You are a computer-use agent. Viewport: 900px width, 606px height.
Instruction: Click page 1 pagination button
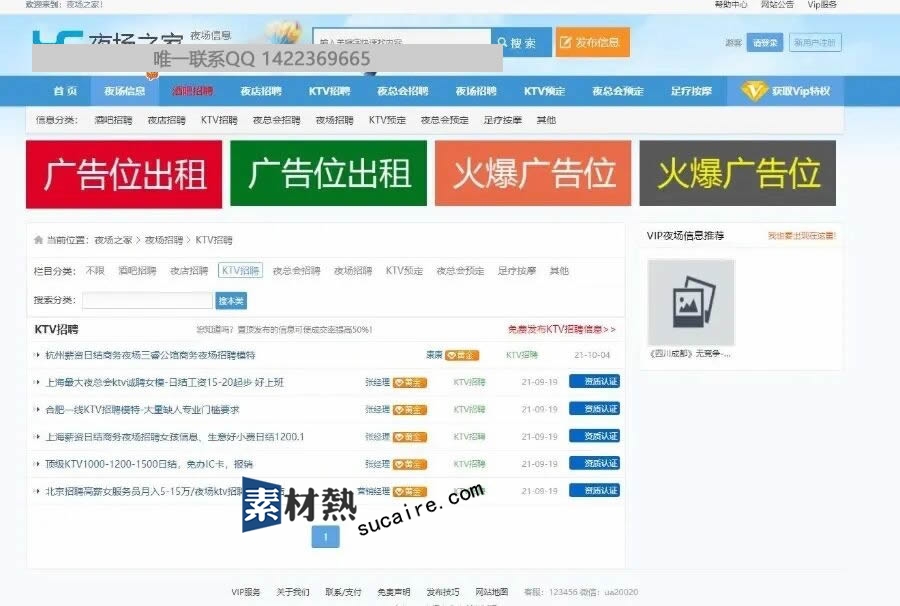point(325,537)
